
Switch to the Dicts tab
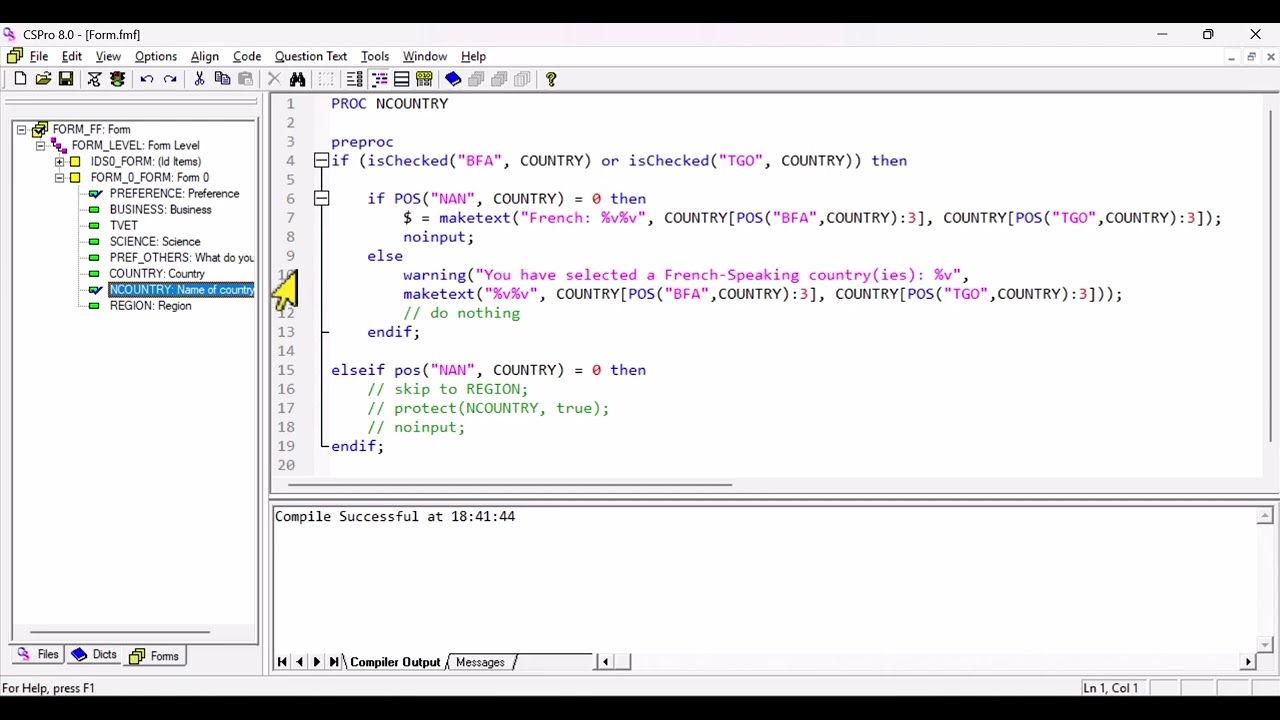[95, 655]
